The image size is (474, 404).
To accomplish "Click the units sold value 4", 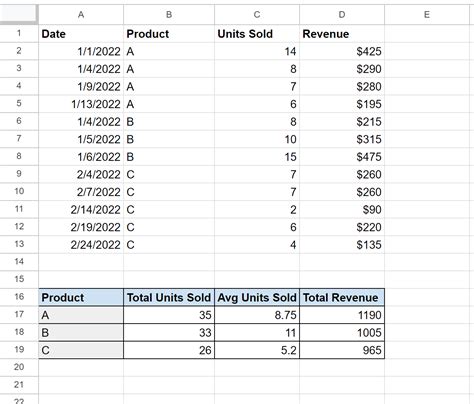I will pyautogui.click(x=257, y=245).
